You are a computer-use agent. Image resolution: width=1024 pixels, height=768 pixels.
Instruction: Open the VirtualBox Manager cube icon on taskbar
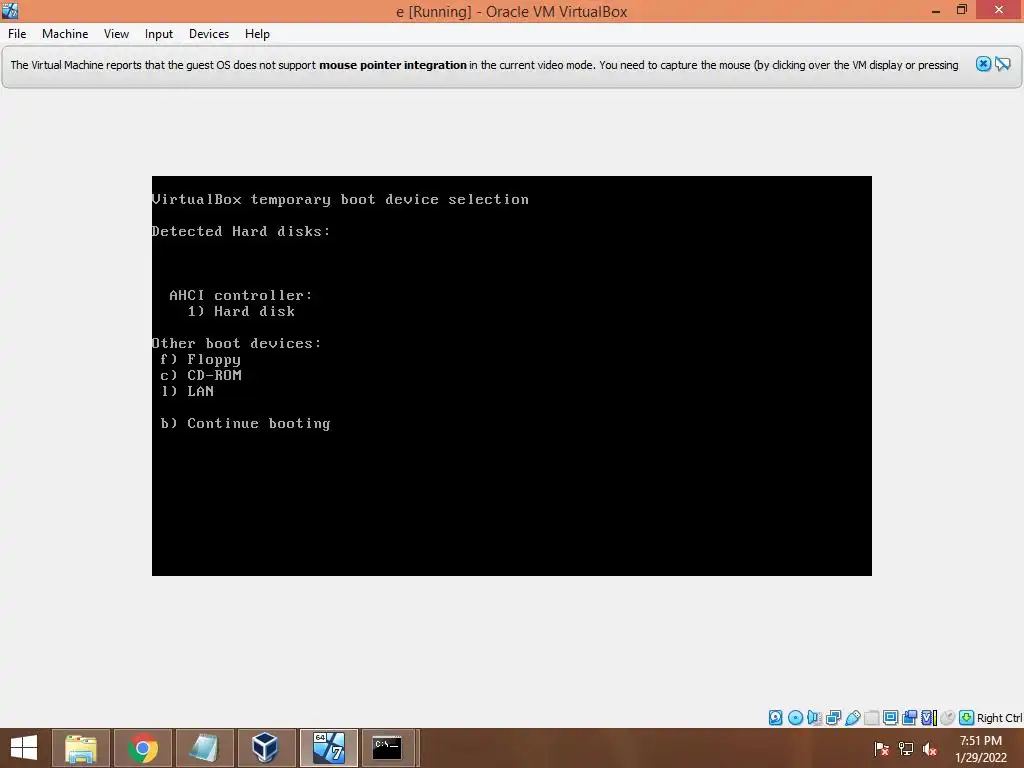265,748
